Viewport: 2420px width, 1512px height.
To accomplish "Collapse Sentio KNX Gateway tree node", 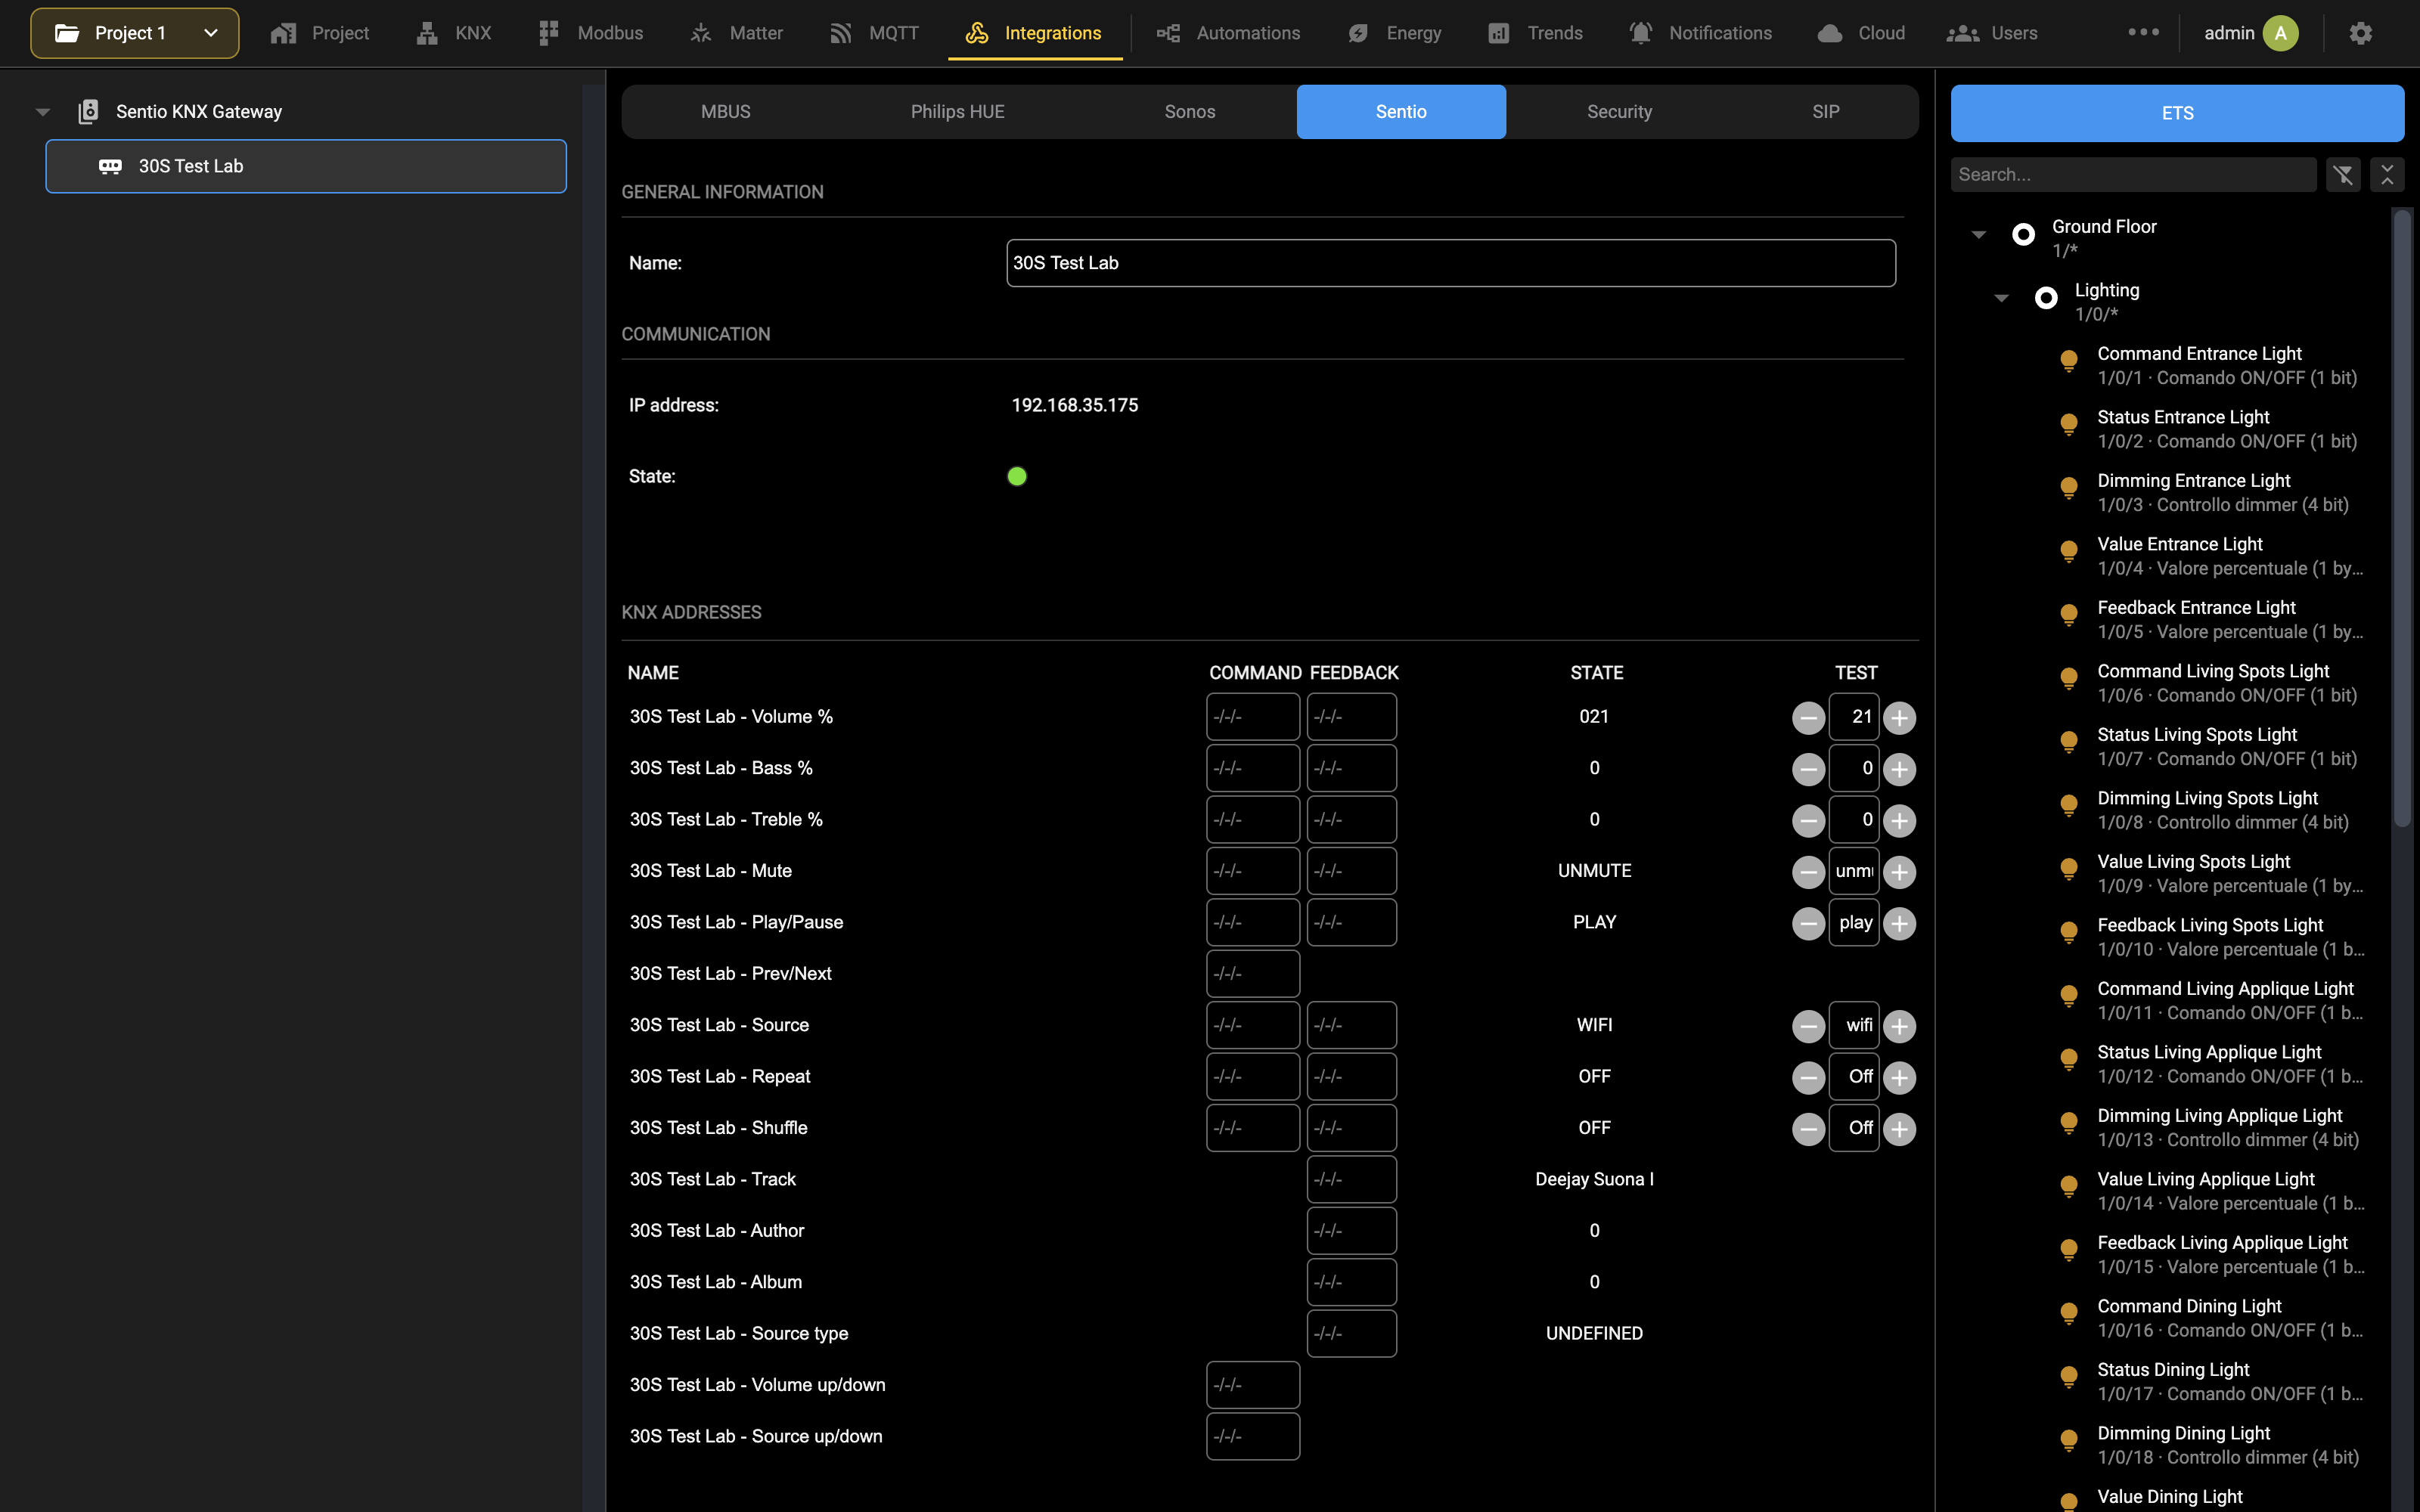I will 43,112.
